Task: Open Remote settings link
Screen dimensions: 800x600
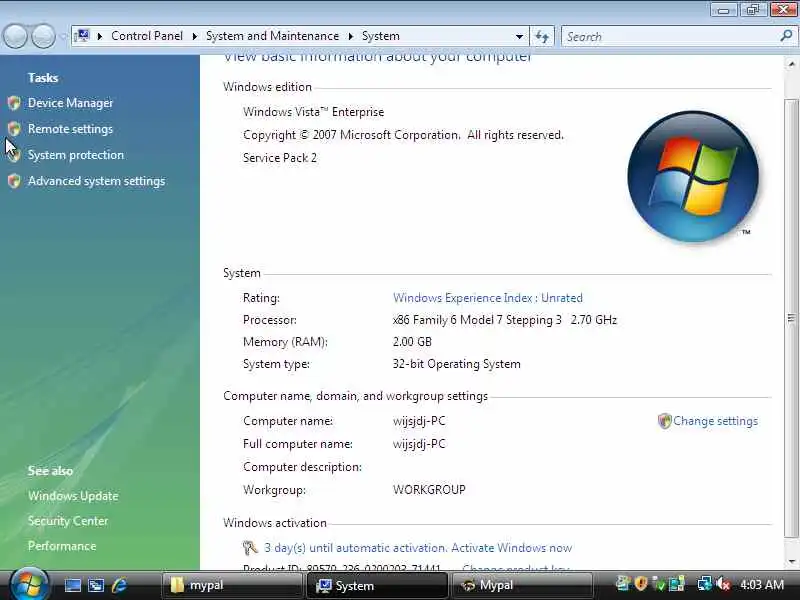Action: tap(70, 129)
